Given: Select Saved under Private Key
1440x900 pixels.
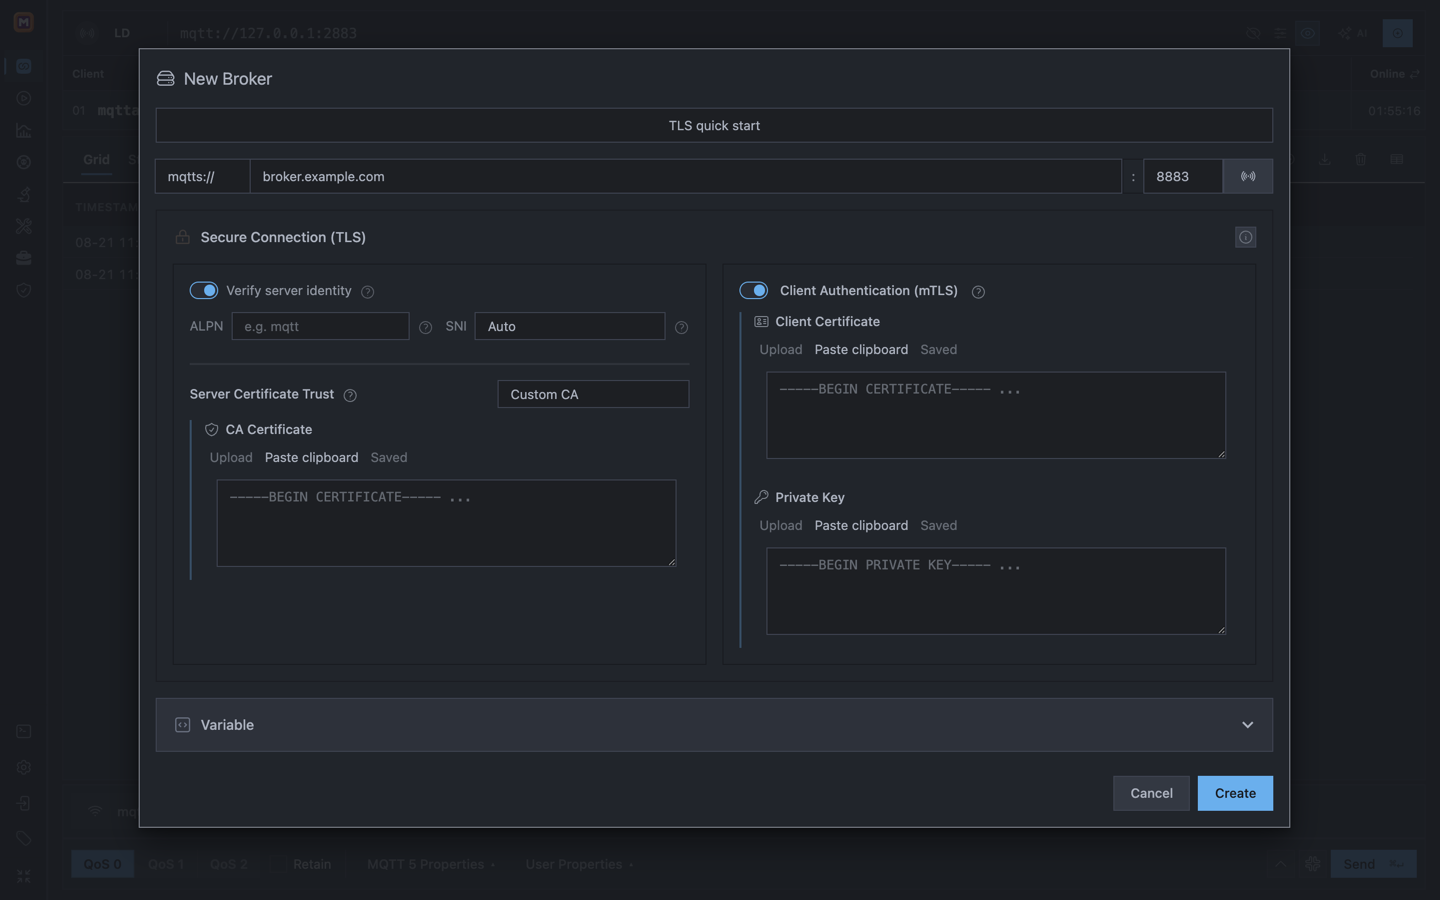Looking at the screenshot, I should click(x=939, y=525).
